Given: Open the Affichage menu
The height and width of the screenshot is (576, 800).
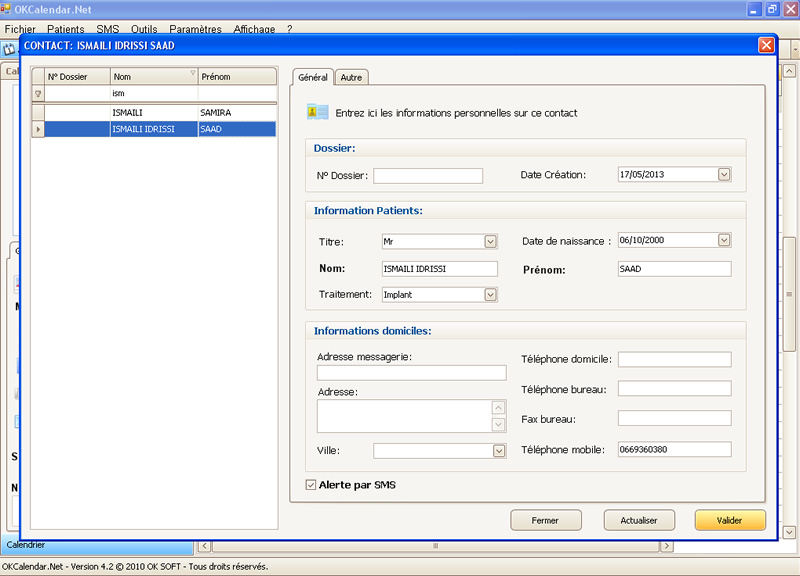Looking at the screenshot, I should (254, 29).
